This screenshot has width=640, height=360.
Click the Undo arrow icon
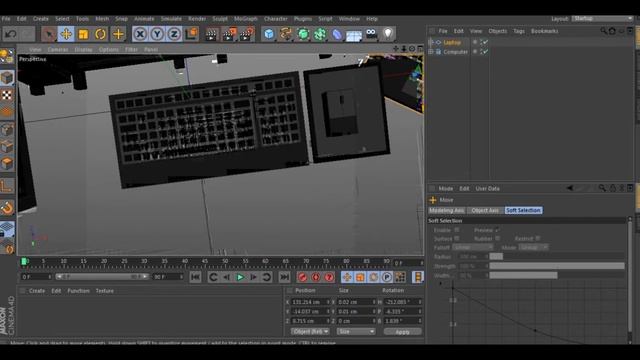tap(11, 34)
